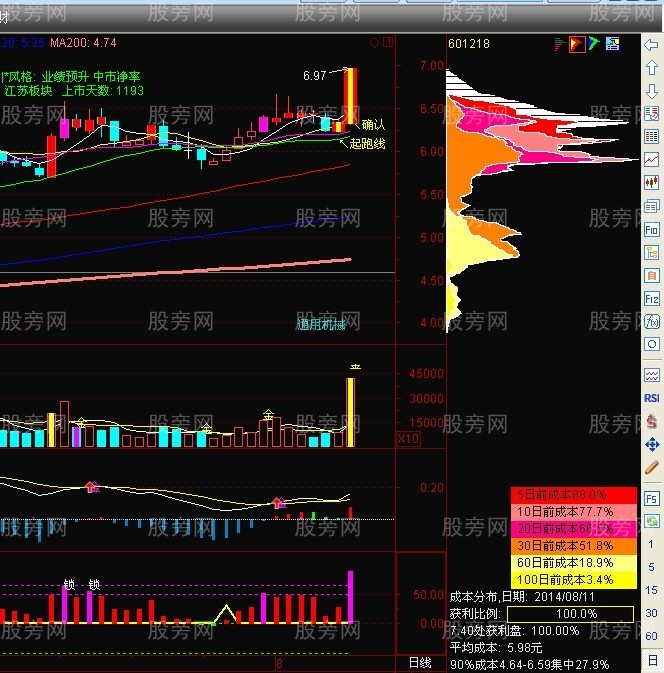Viewport: 664px width, 673px height.
Task: Switch to the line trend chart icon
Action: click(652, 160)
